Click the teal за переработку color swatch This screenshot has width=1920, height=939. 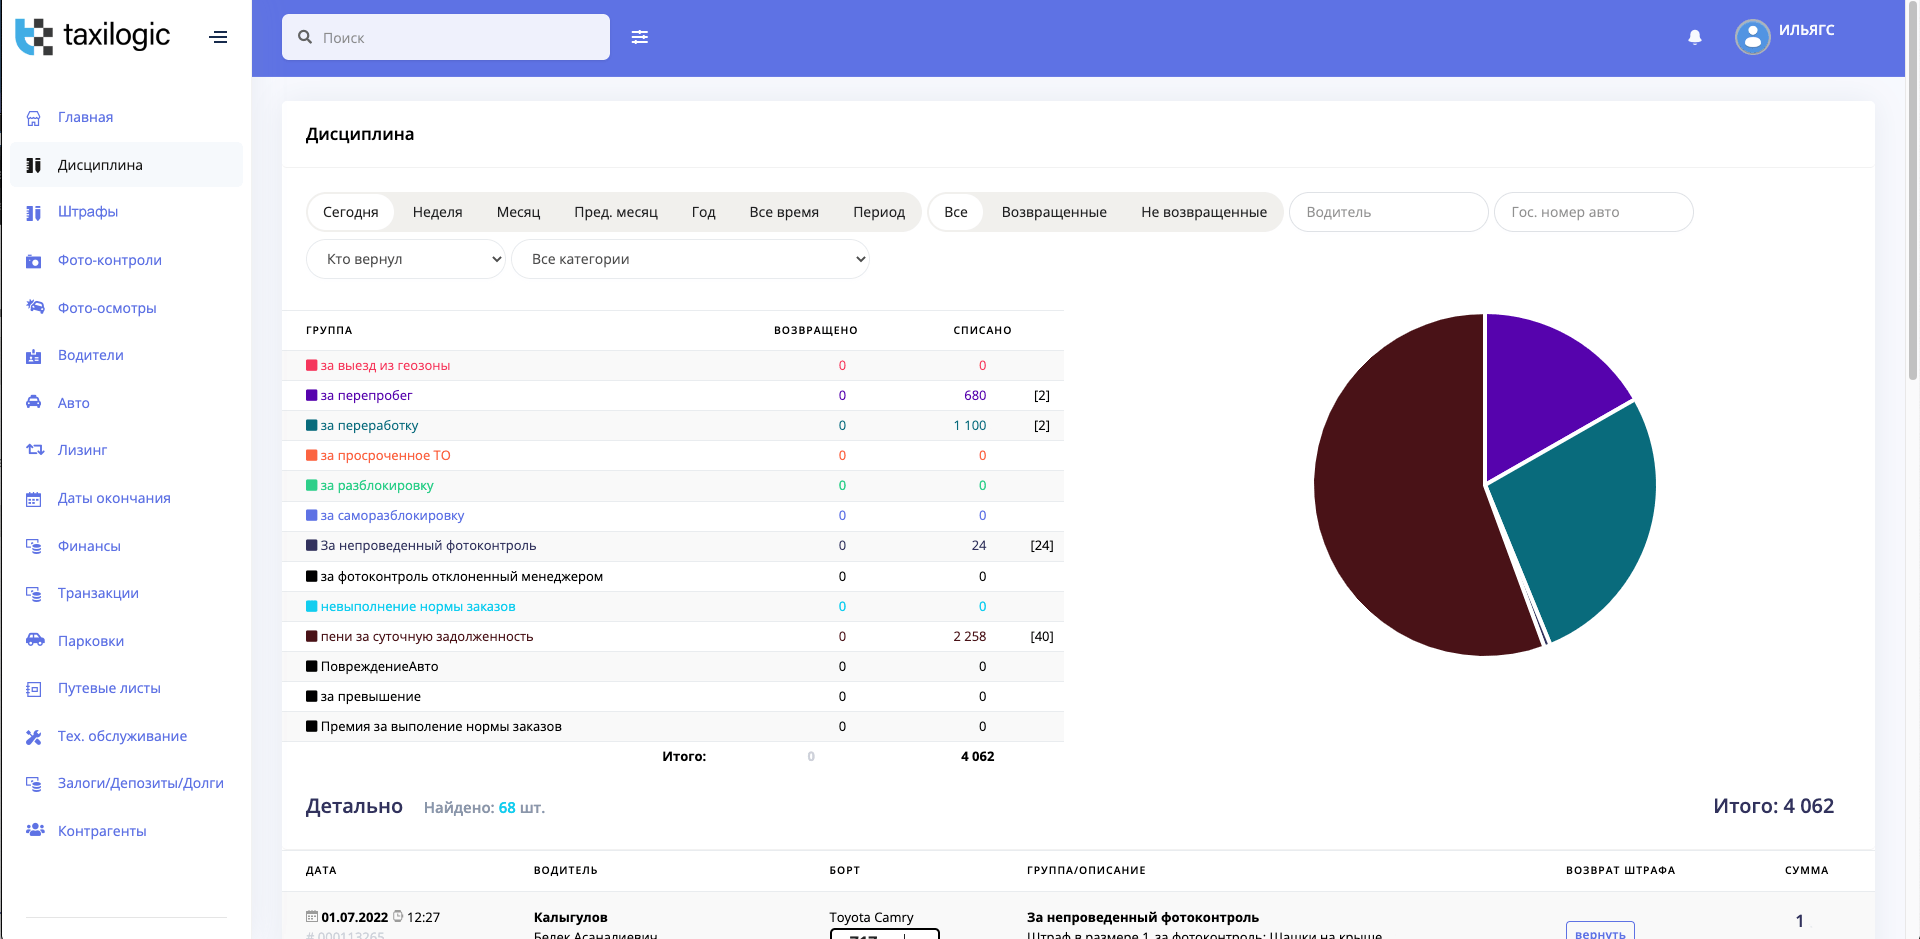click(x=312, y=426)
